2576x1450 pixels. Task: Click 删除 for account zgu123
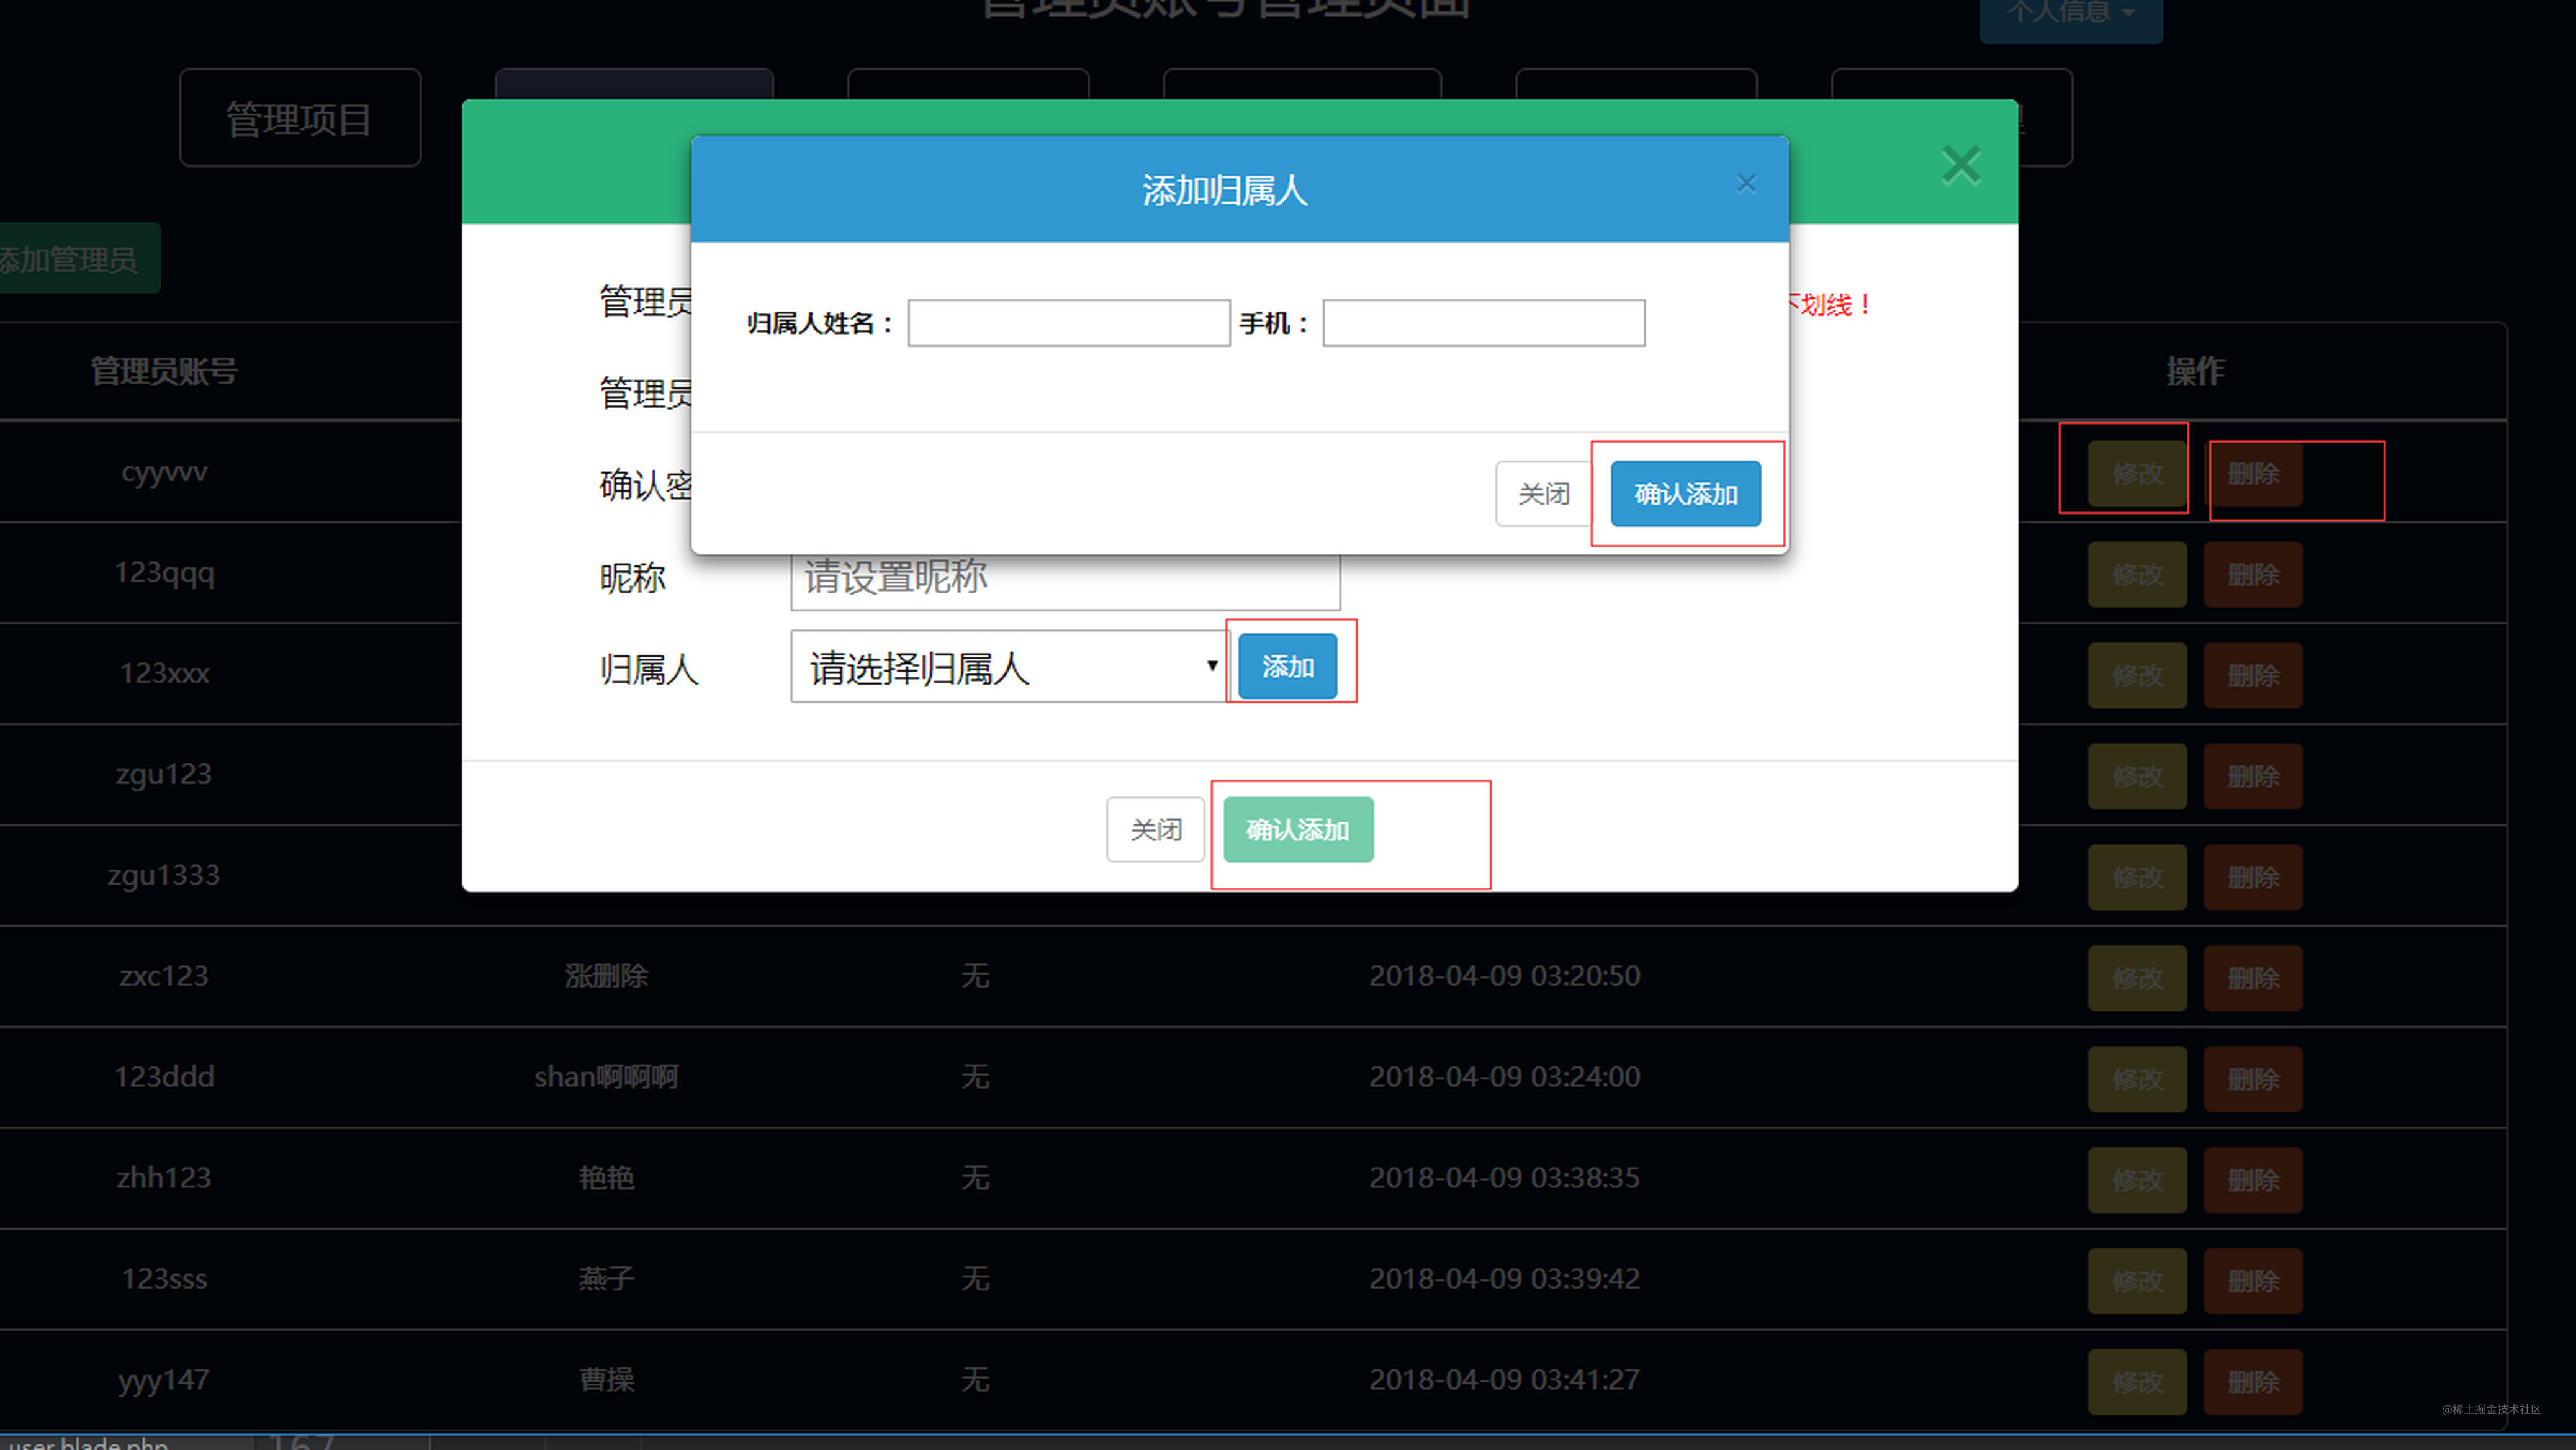click(2253, 777)
